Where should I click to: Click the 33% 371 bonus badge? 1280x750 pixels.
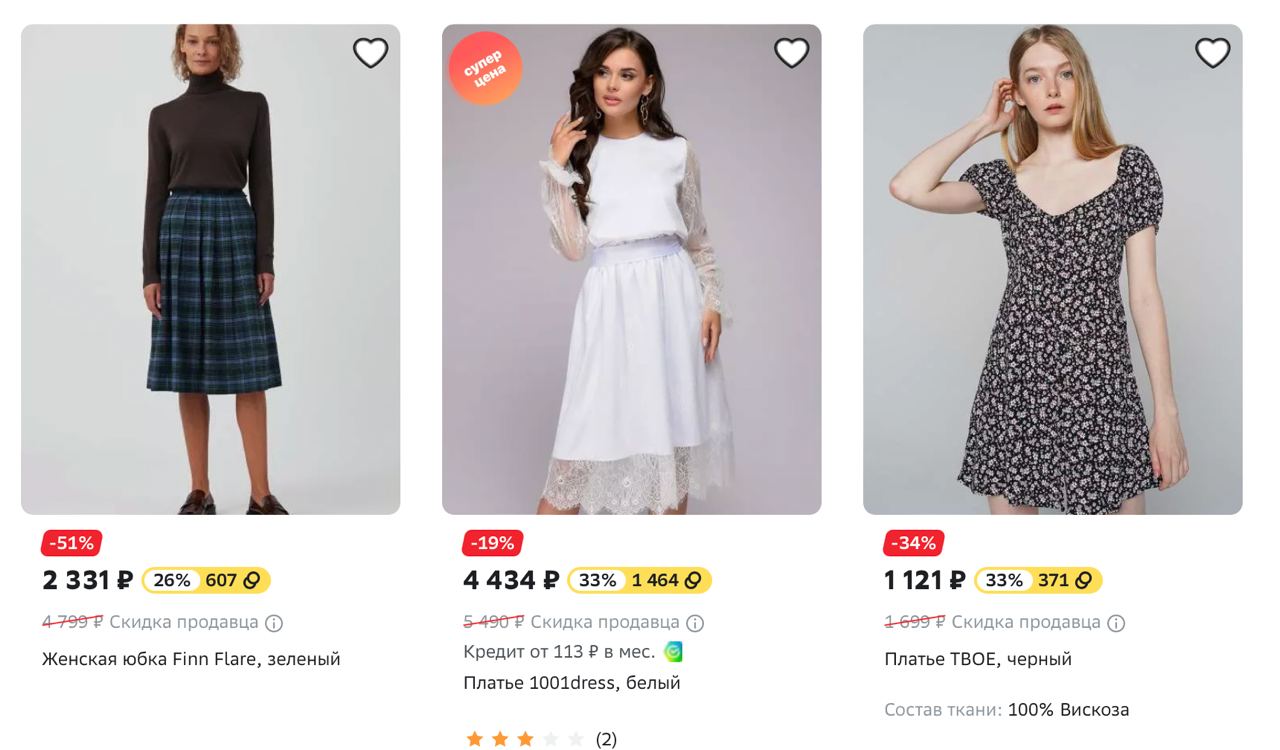pos(1038,580)
